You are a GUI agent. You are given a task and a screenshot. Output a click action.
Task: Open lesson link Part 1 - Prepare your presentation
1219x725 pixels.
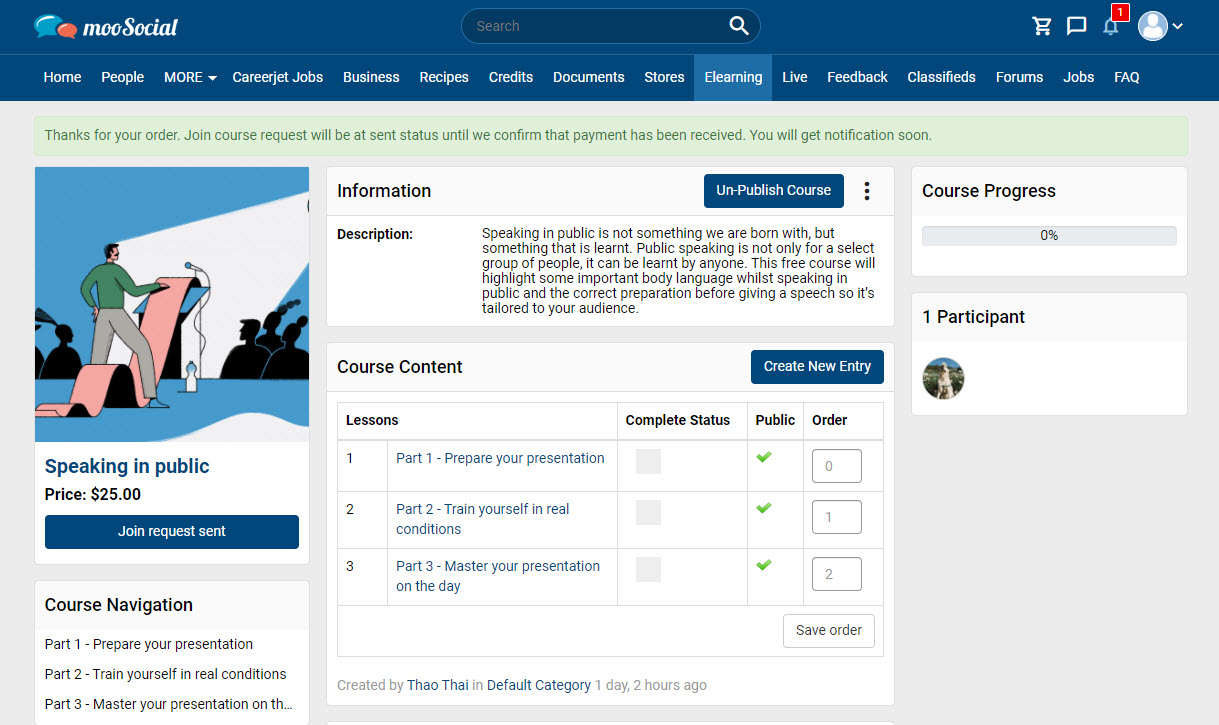500,458
